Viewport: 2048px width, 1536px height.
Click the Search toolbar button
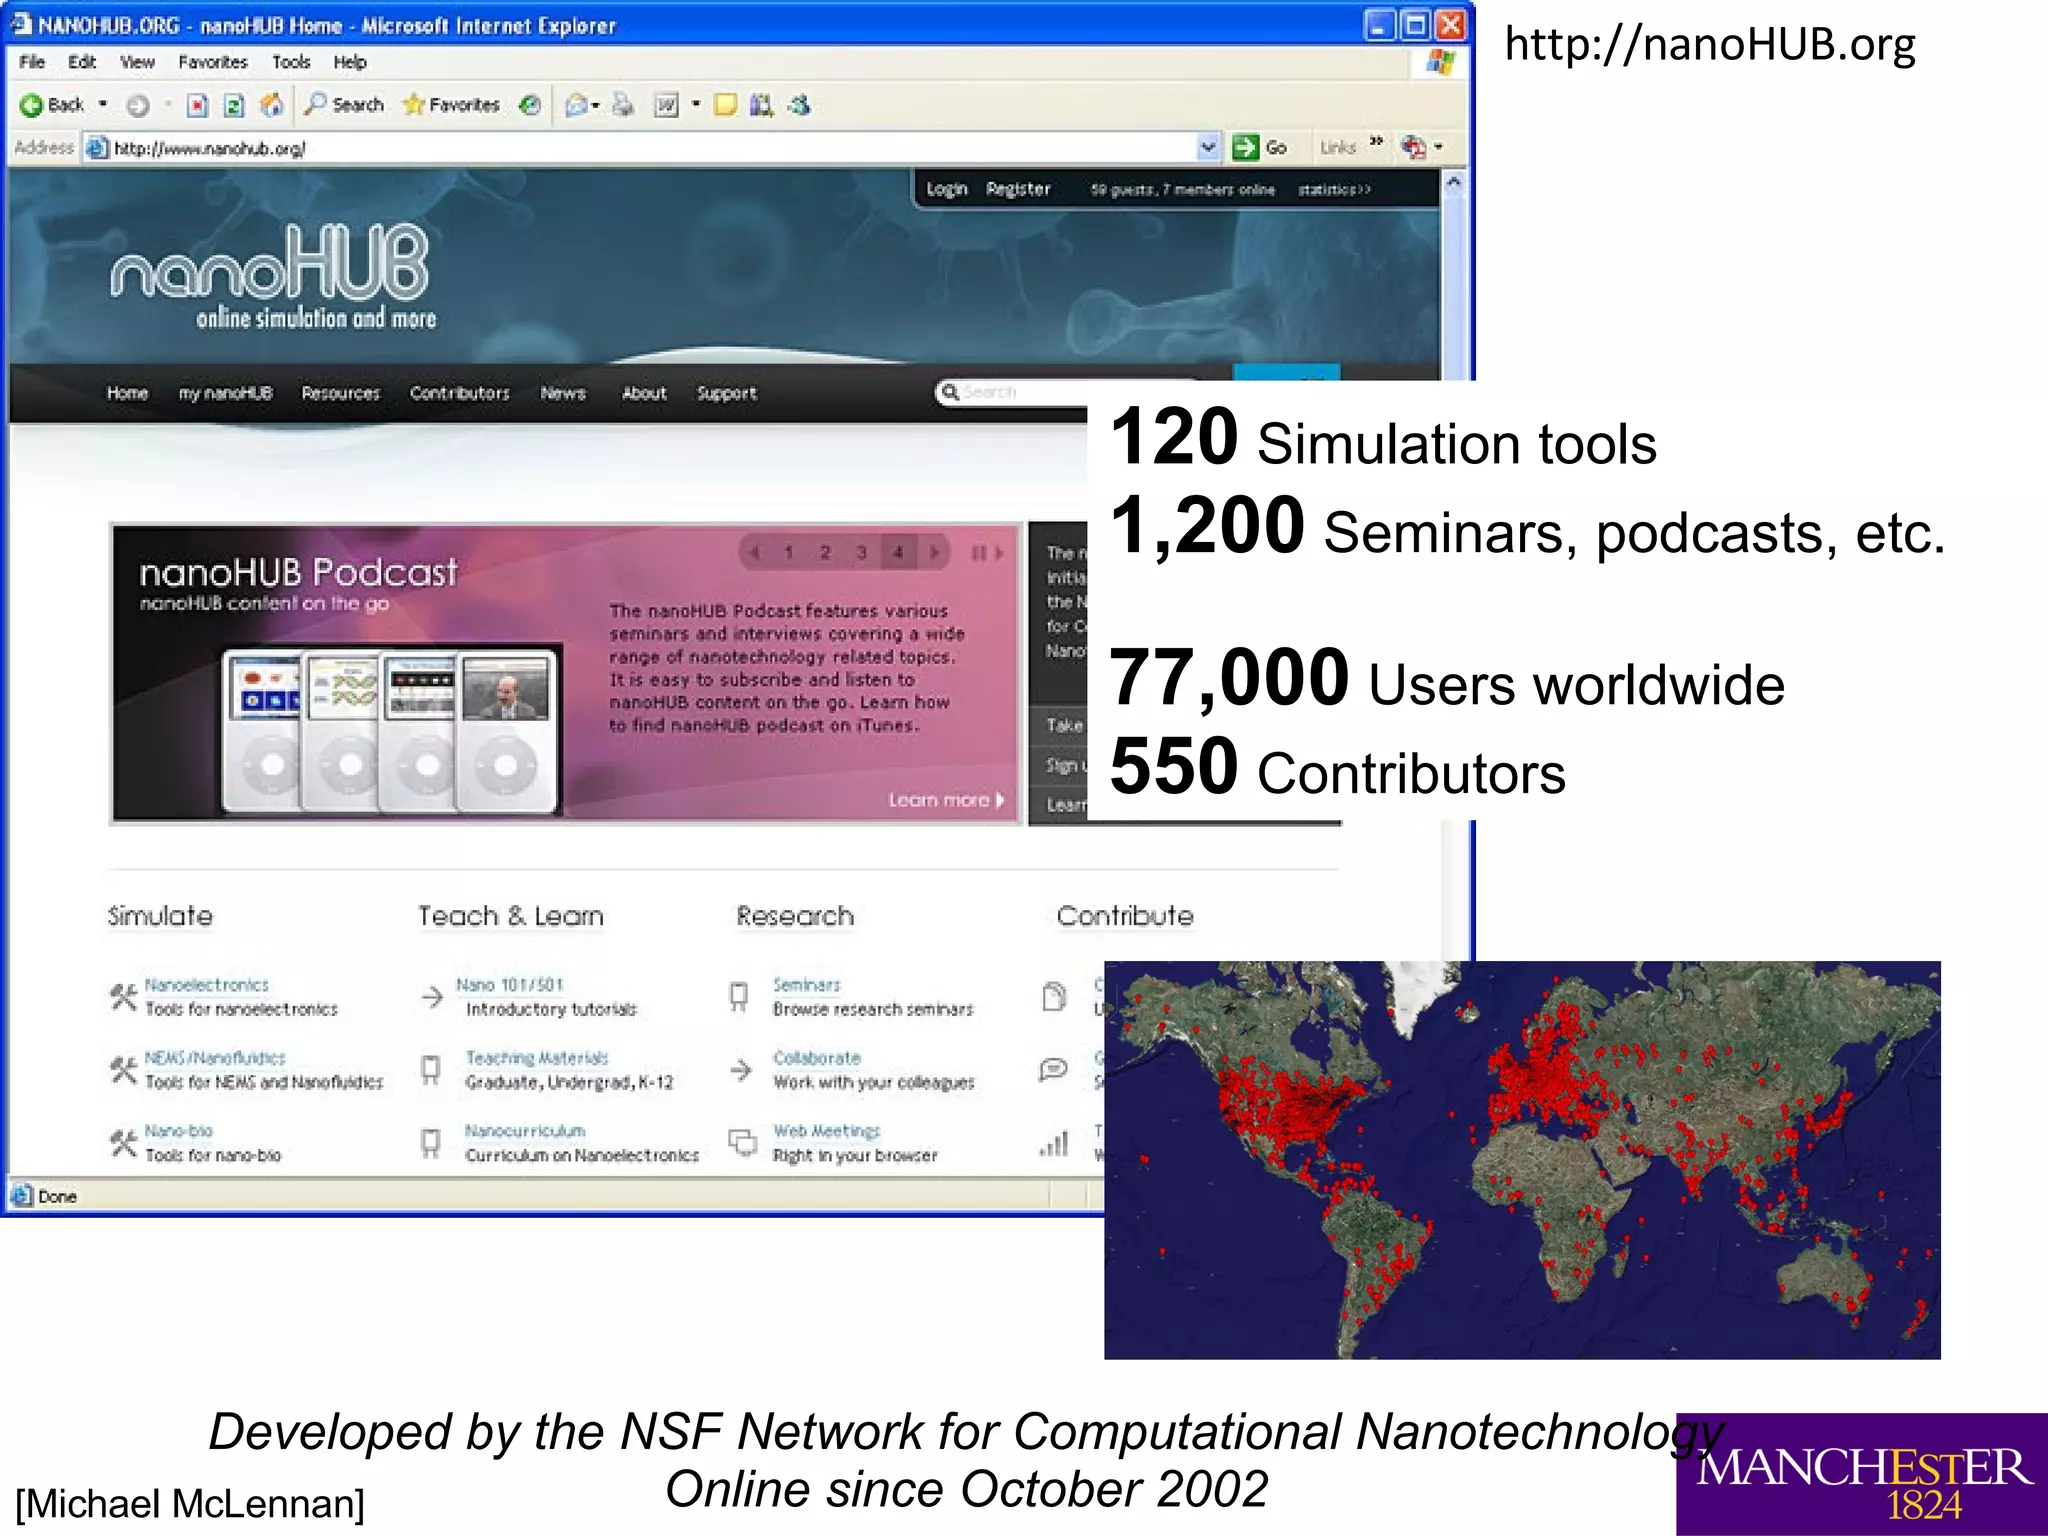[x=344, y=105]
